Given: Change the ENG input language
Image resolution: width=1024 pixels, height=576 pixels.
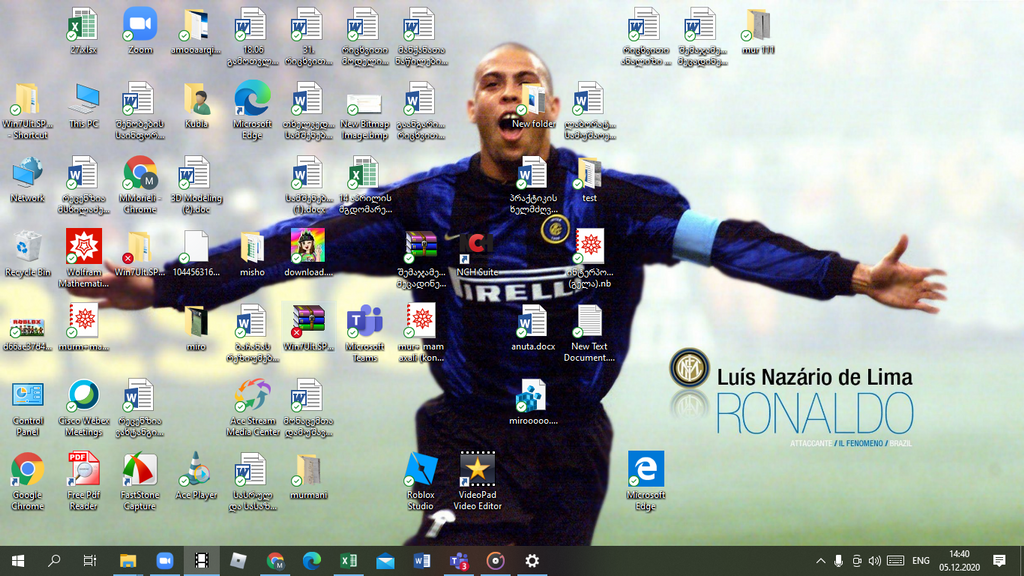Looking at the screenshot, I should point(921,561).
